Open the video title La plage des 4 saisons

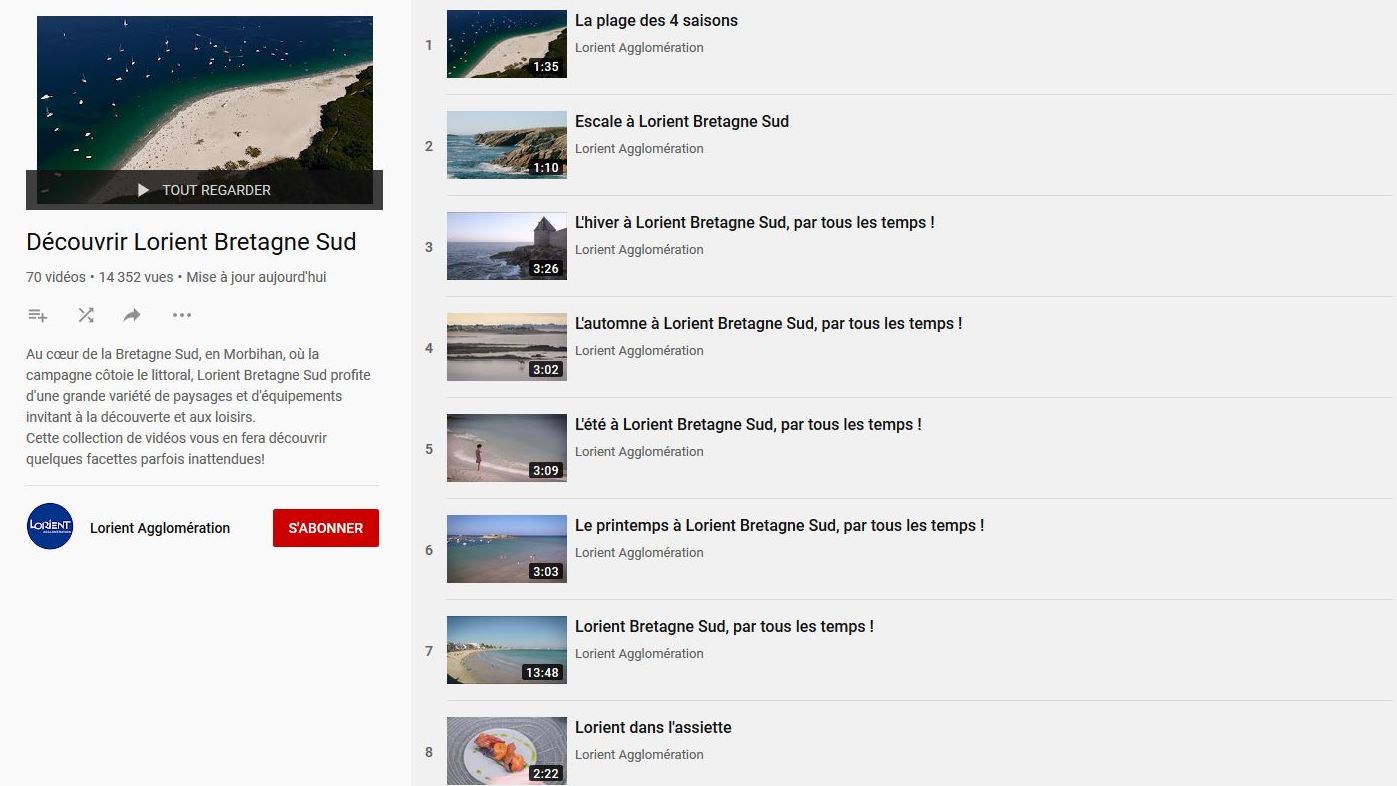point(656,20)
